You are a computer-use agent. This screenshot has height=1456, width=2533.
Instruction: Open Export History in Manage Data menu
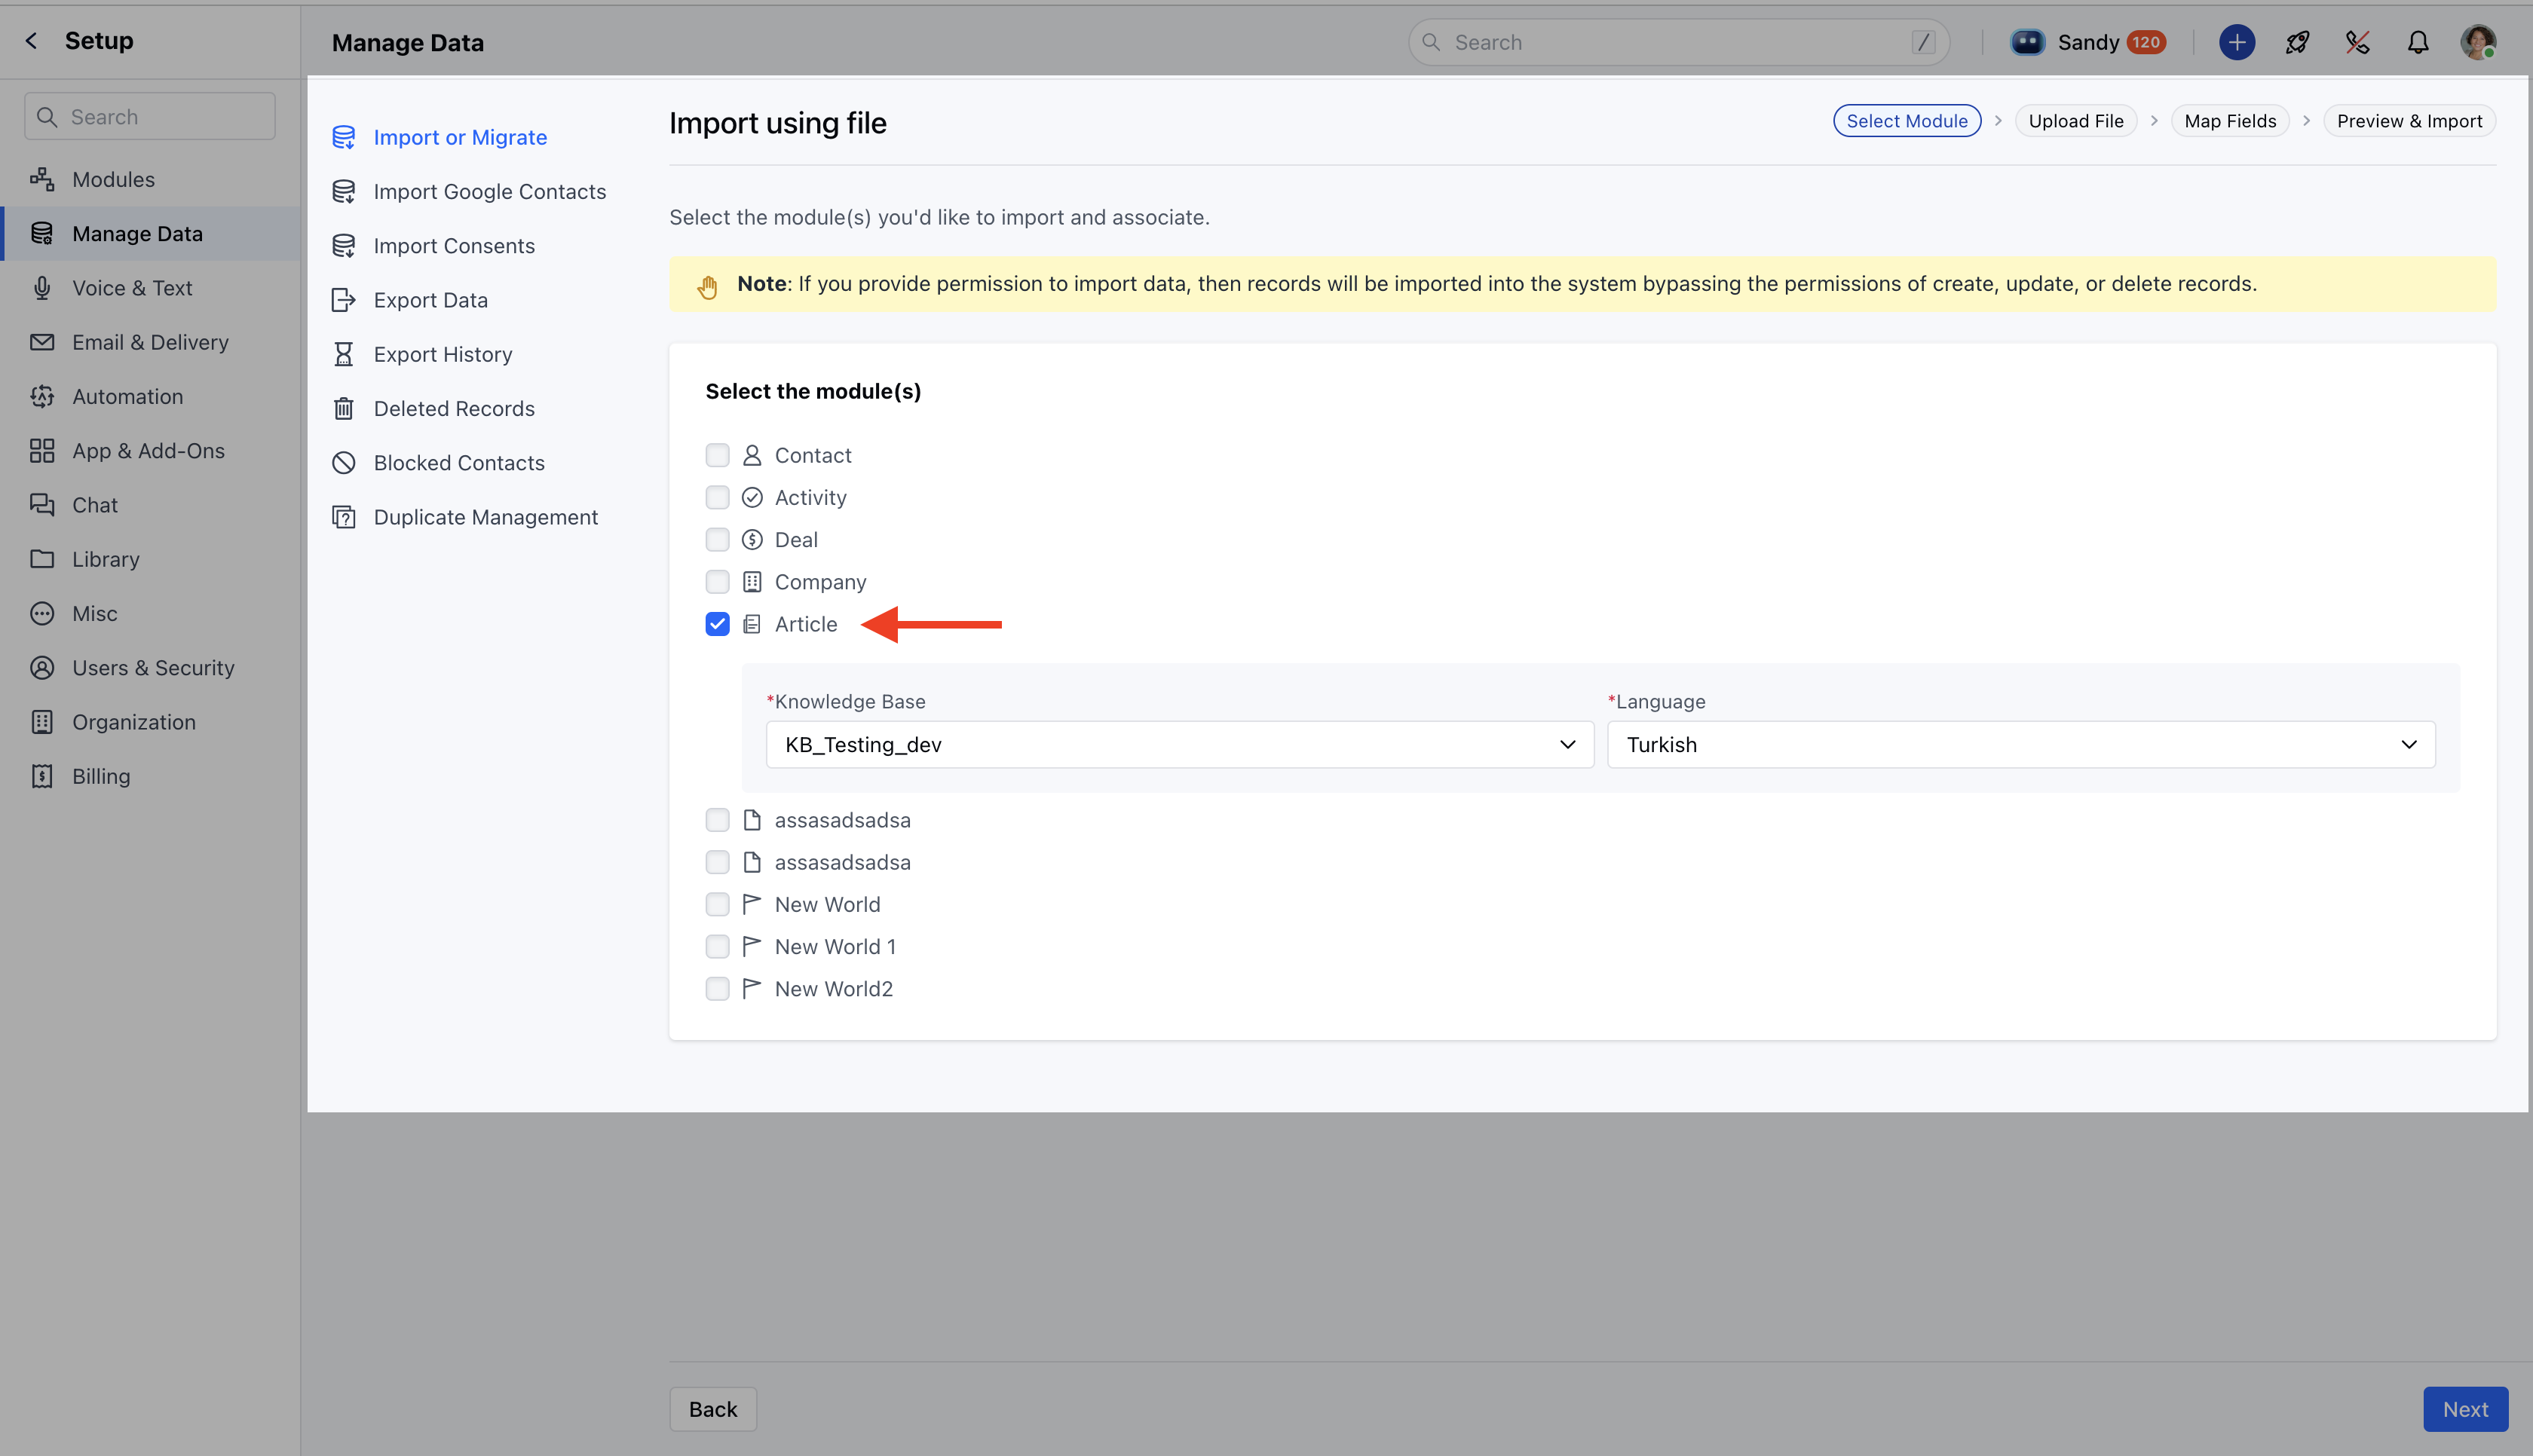pos(442,354)
